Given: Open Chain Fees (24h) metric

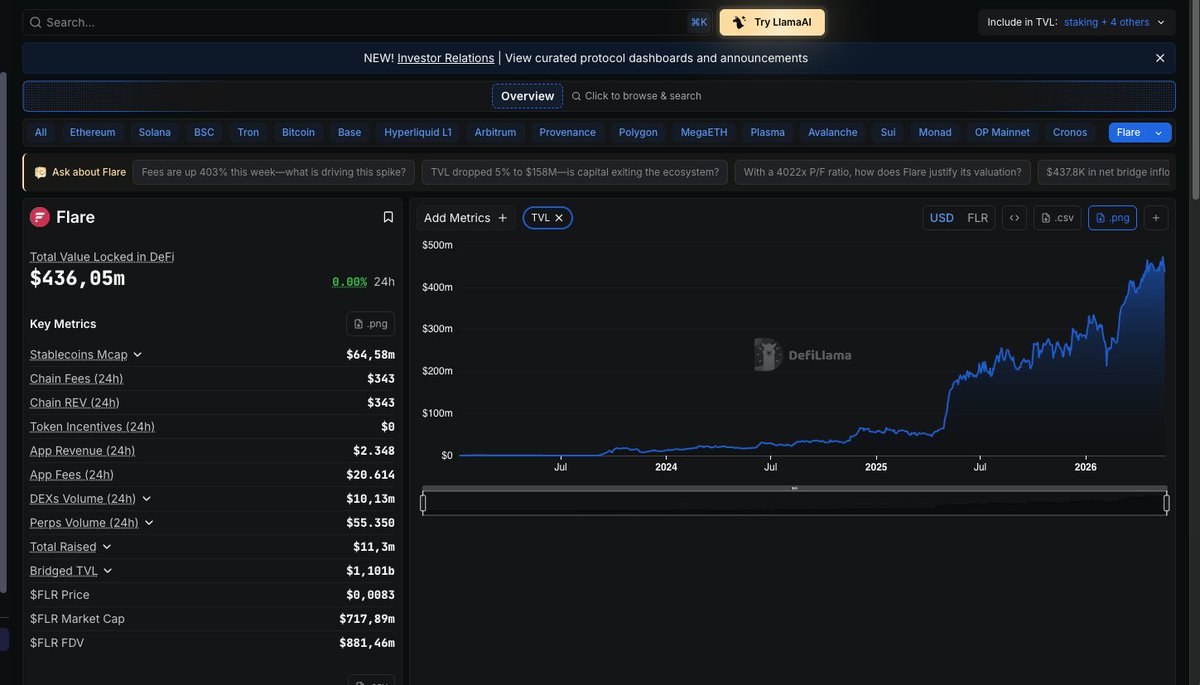Looking at the screenshot, I should pyautogui.click(x=77, y=379).
